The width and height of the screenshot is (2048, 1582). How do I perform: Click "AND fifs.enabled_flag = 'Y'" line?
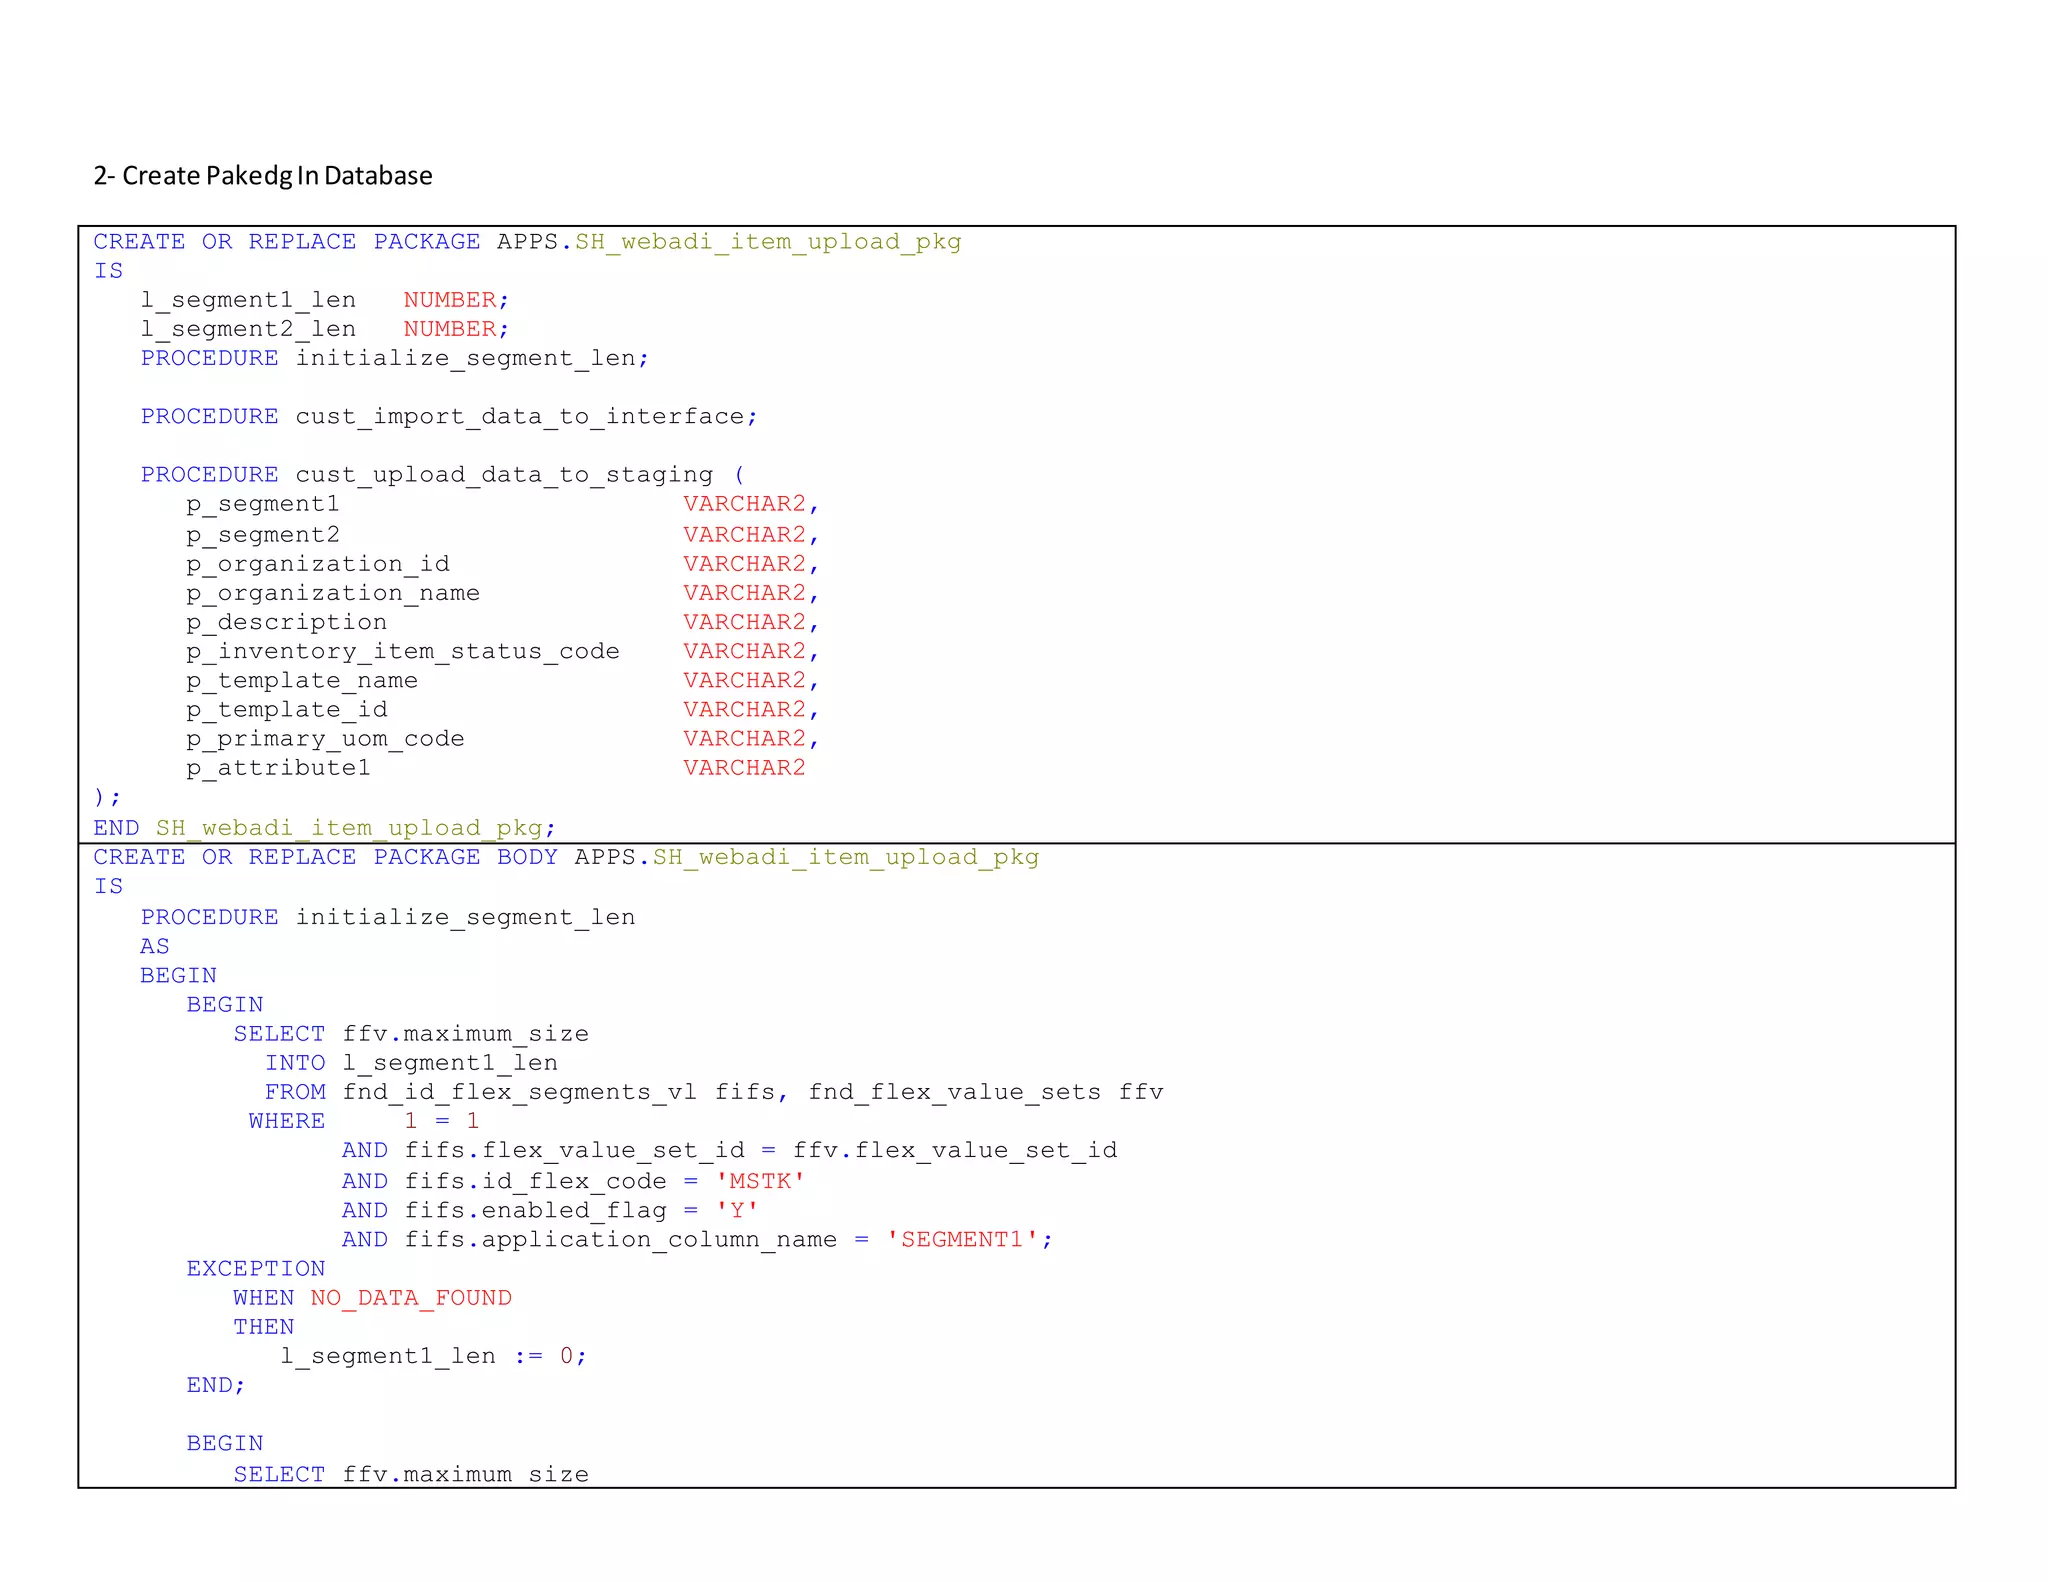point(551,1210)
